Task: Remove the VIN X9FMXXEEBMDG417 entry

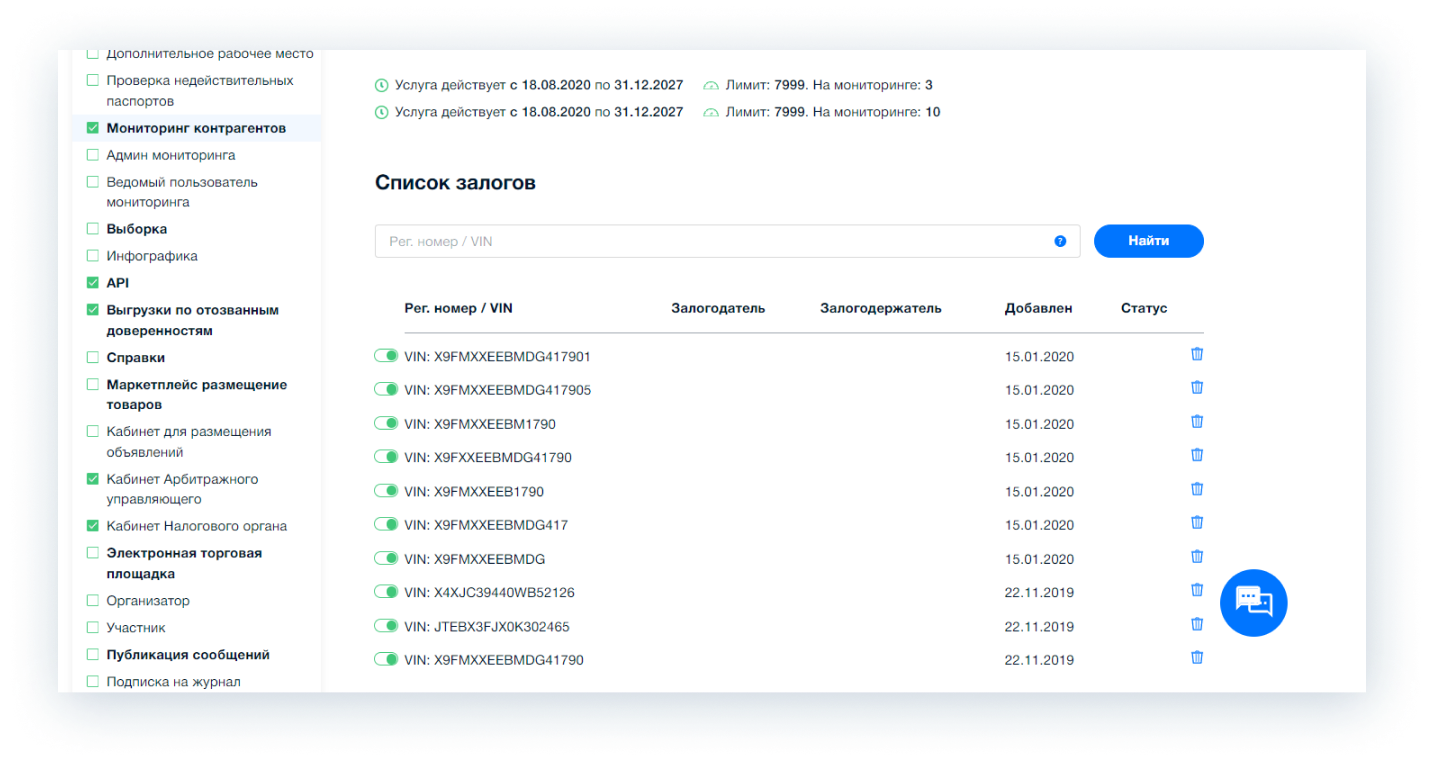Action: [1197, 523]
